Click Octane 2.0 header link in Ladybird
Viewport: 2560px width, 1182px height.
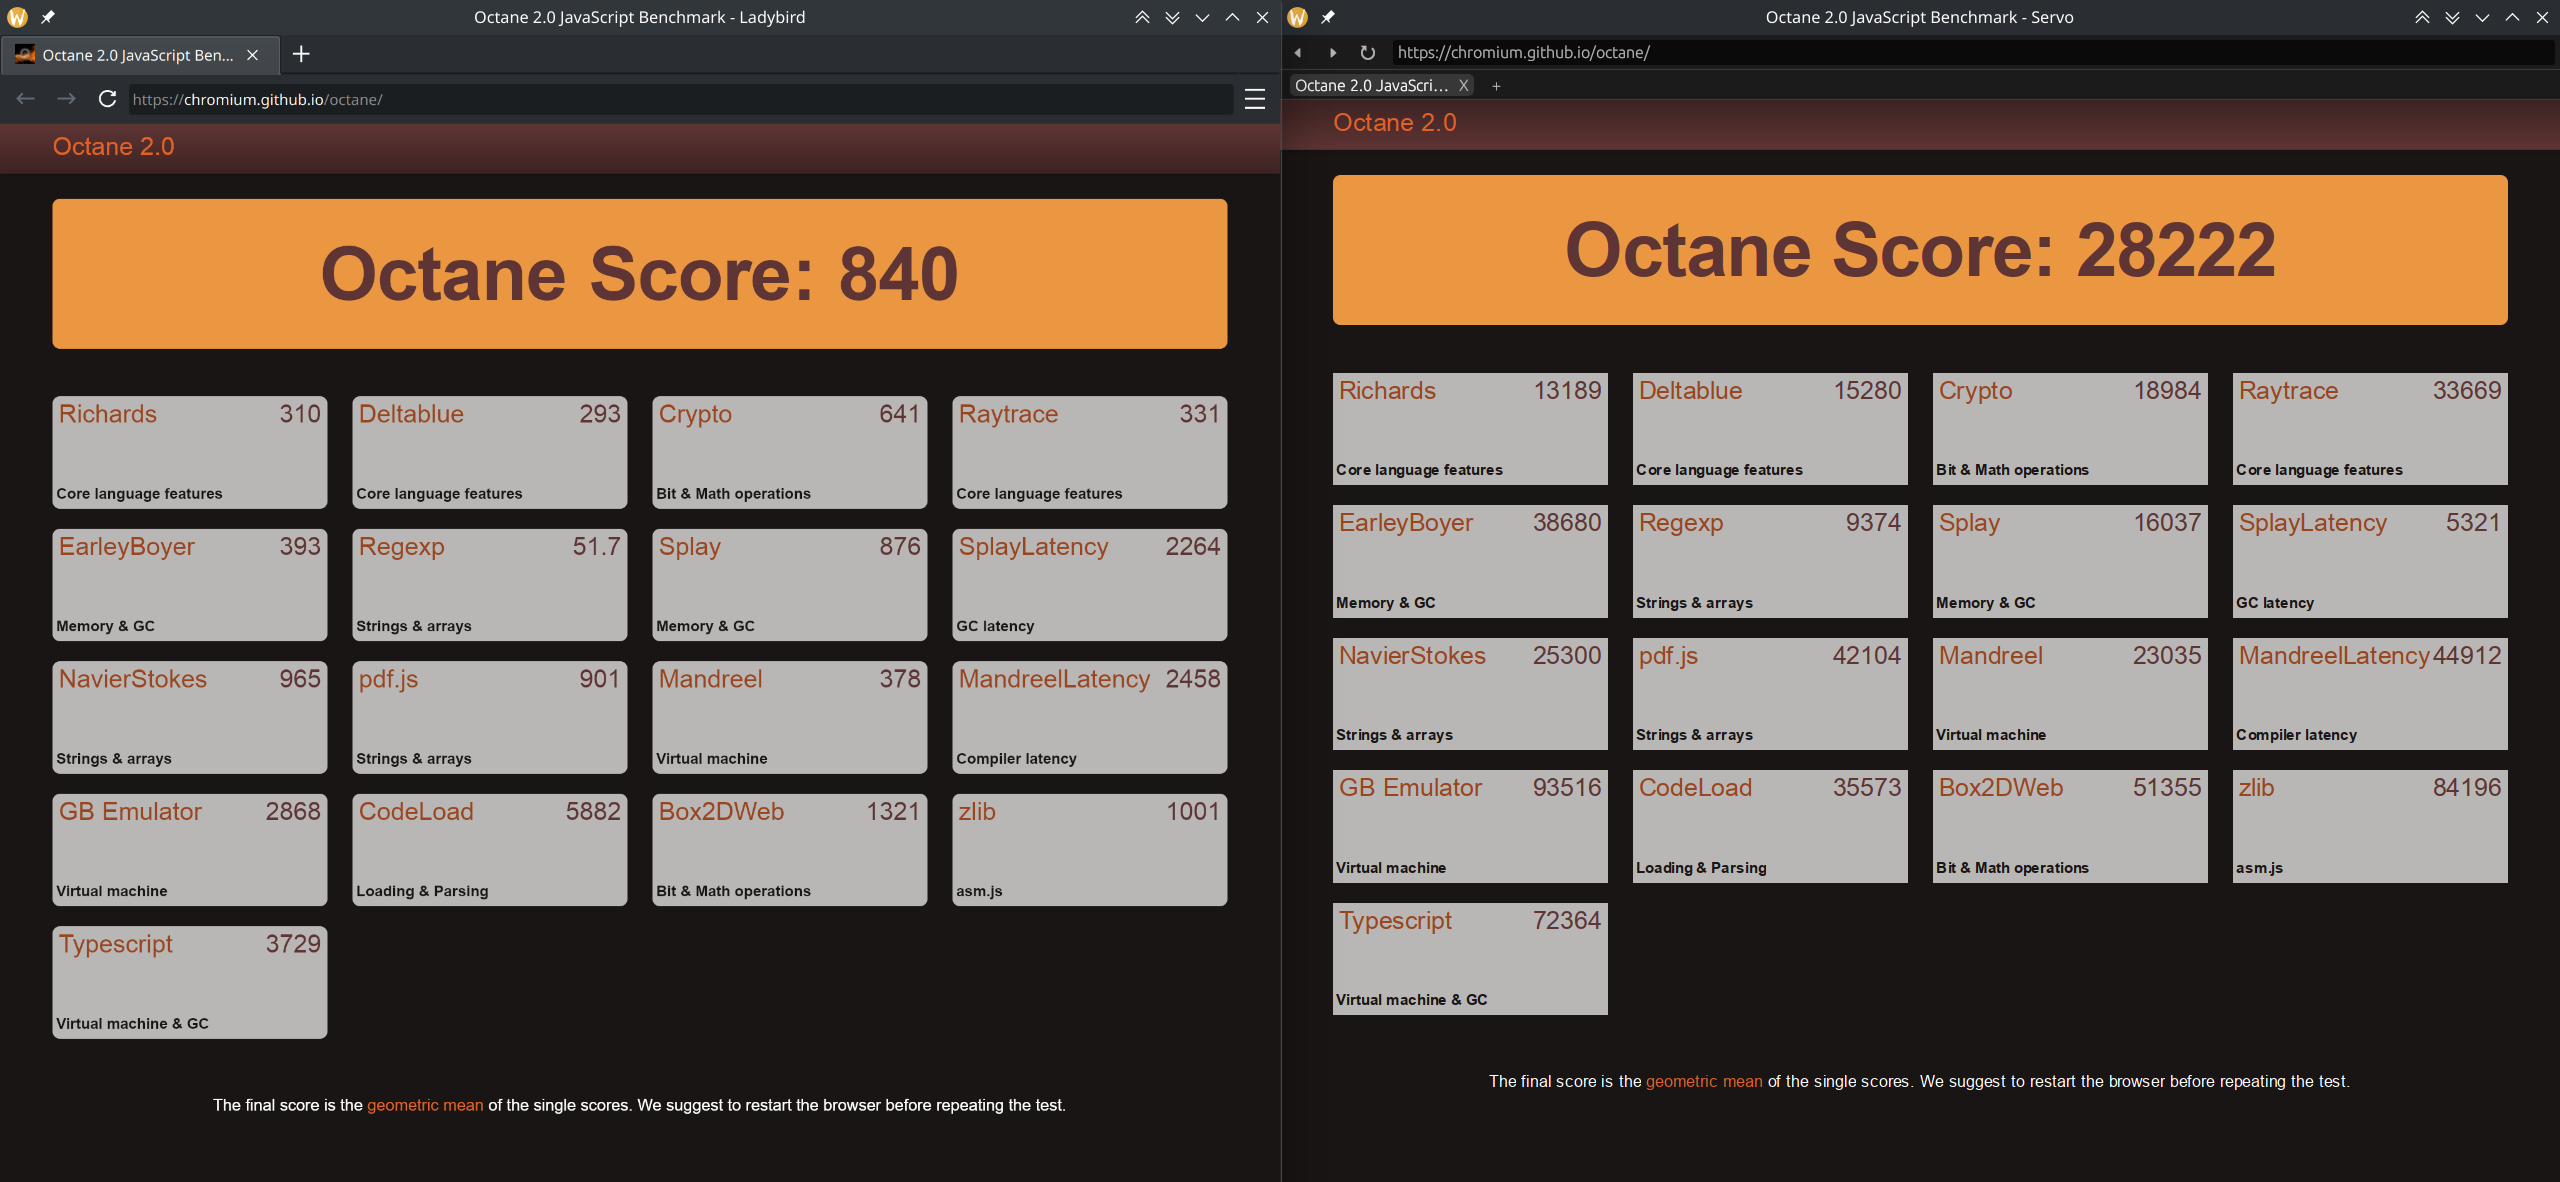point(113,147)
